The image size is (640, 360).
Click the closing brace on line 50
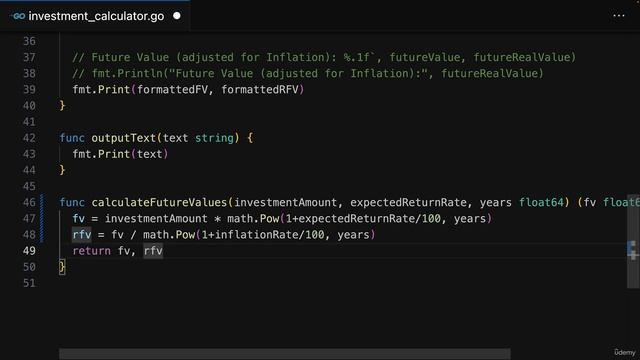pos(62,267)
